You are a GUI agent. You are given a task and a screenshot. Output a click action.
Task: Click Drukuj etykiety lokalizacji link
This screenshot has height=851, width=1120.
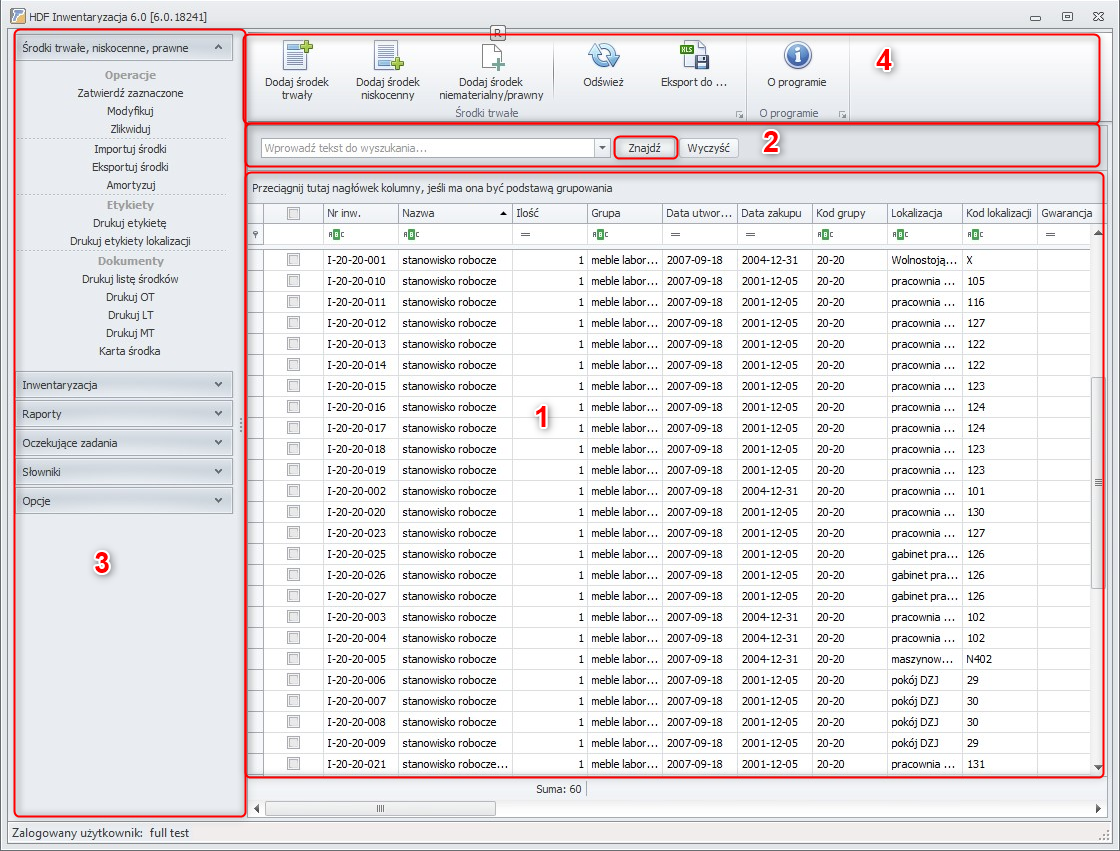(x=130, y=241)
